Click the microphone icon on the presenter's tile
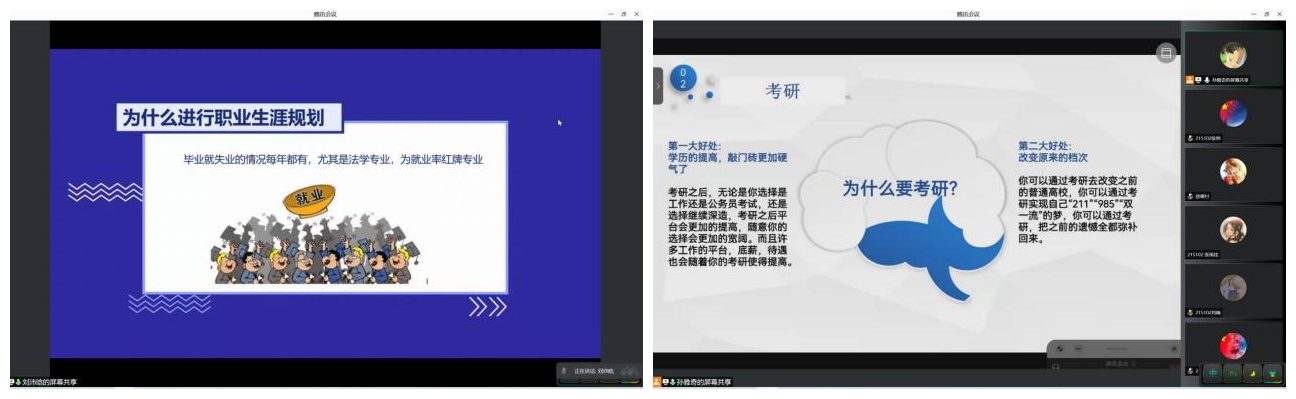The height and width of the screenshot is (399, 1296). (1207, 79)
